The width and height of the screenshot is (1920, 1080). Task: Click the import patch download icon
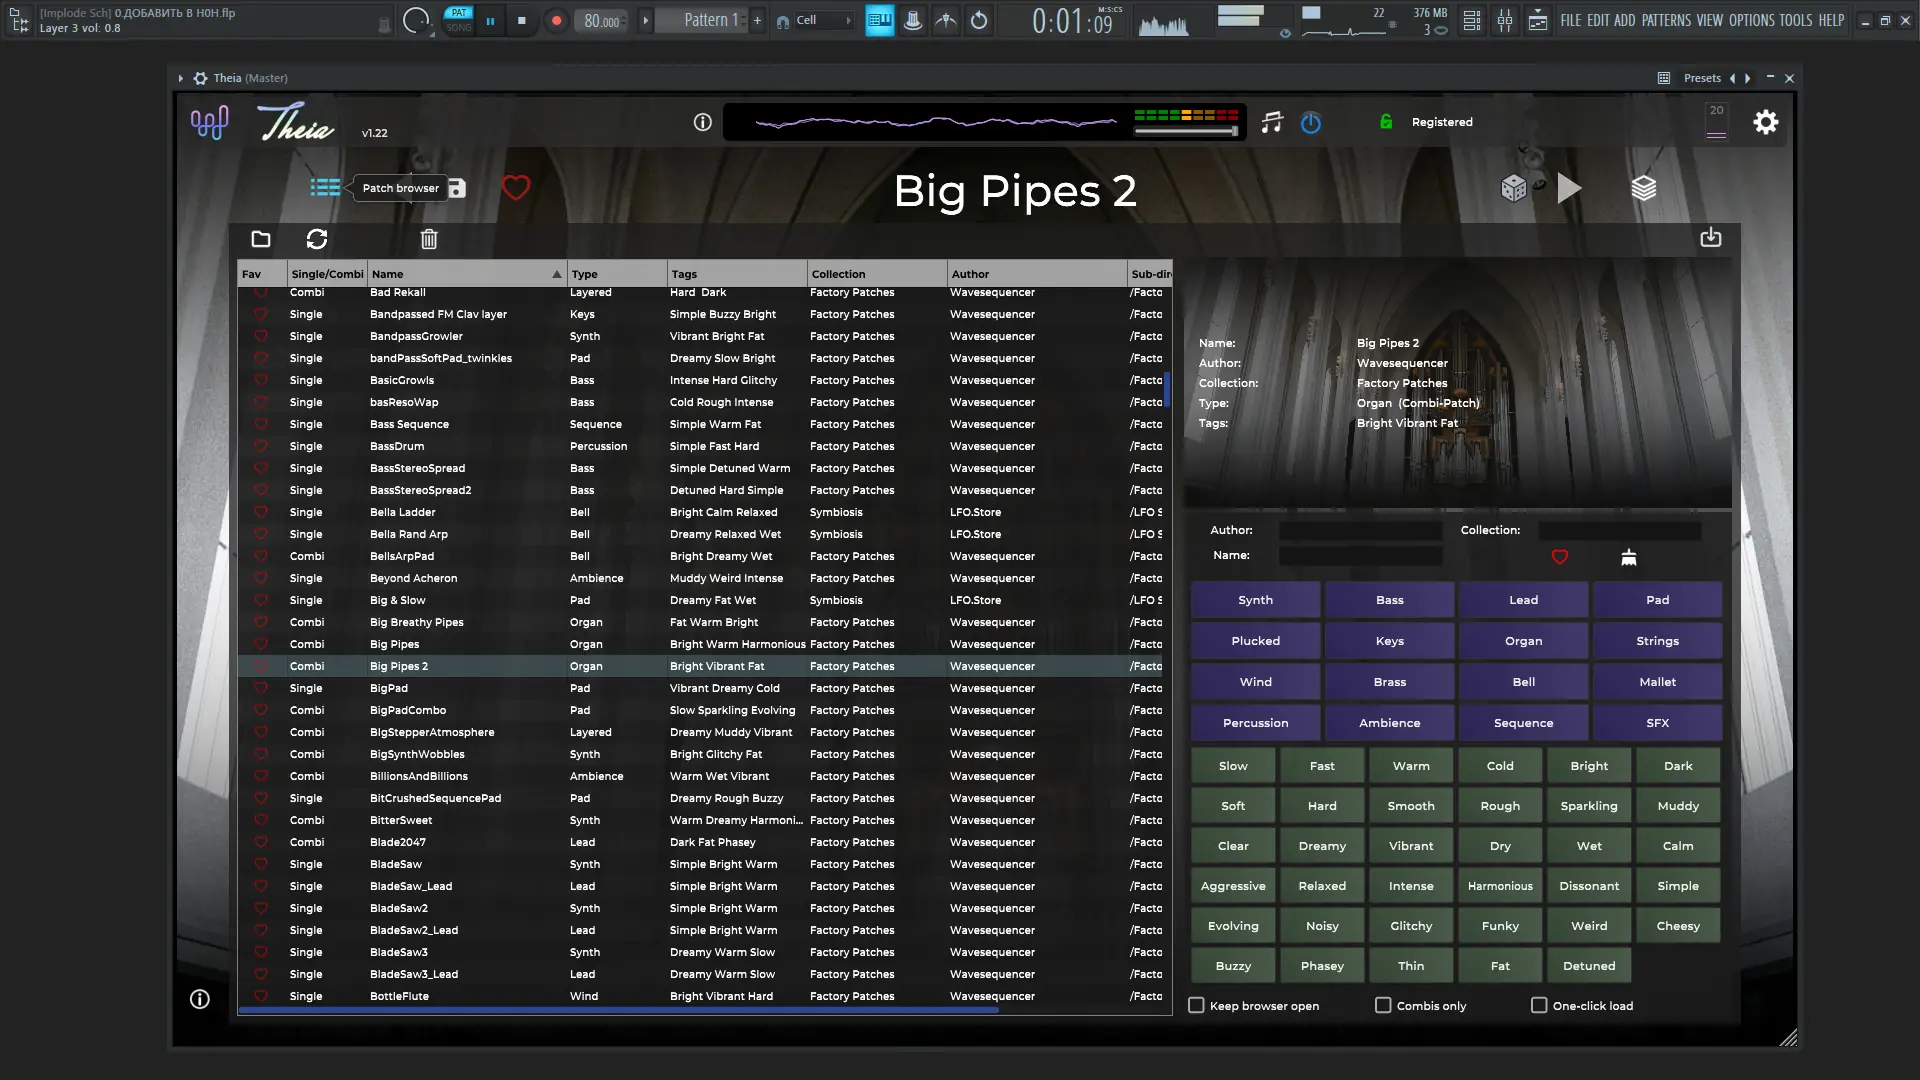click(1711, 238)
